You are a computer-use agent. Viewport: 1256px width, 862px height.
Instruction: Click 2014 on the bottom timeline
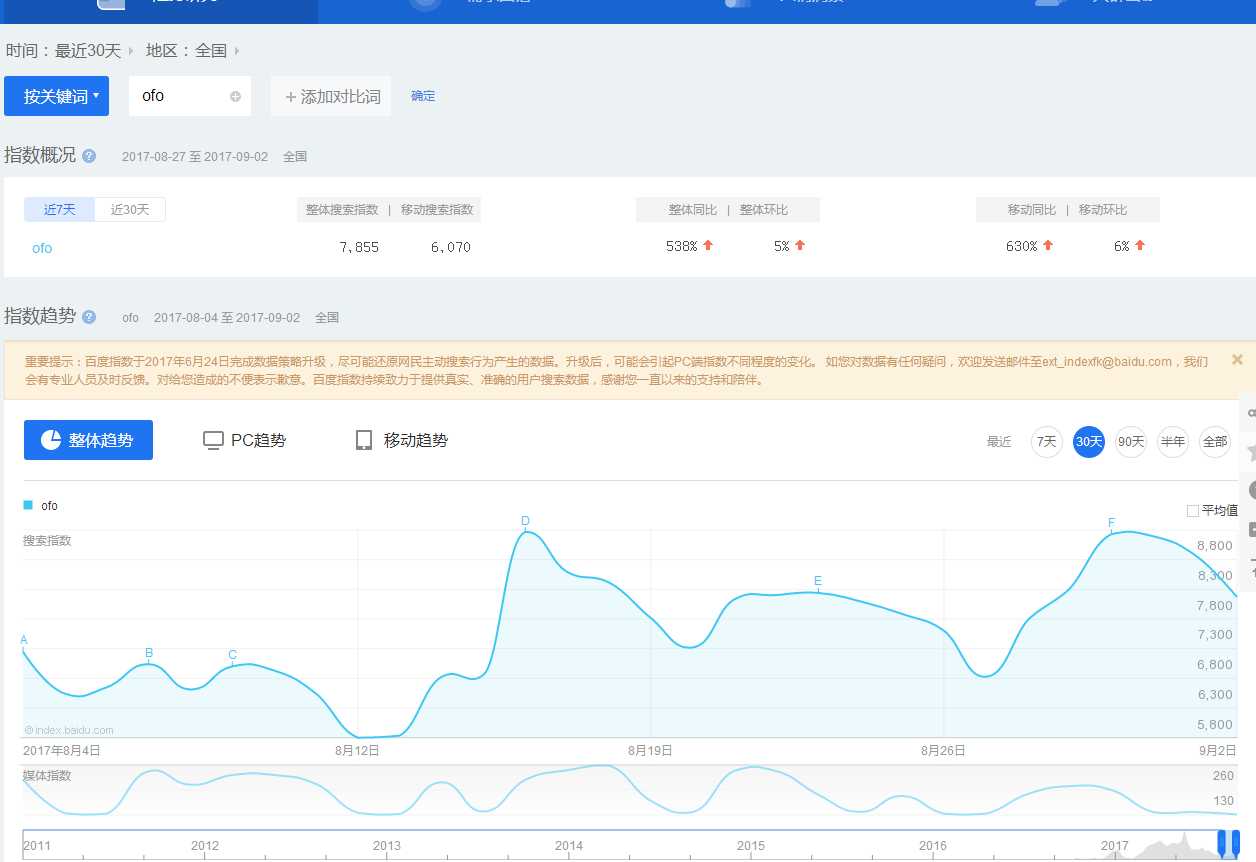(568, 846)
